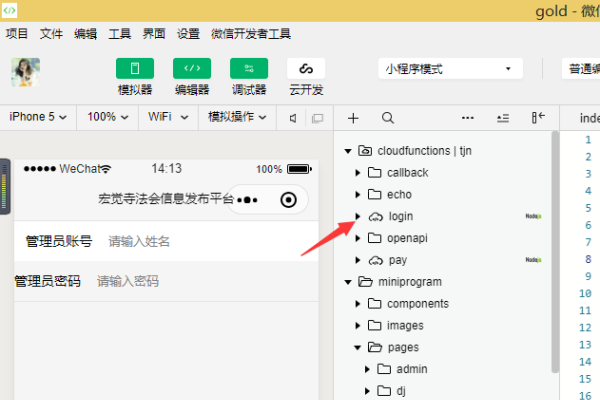Expand the components folder arrow

358,304
